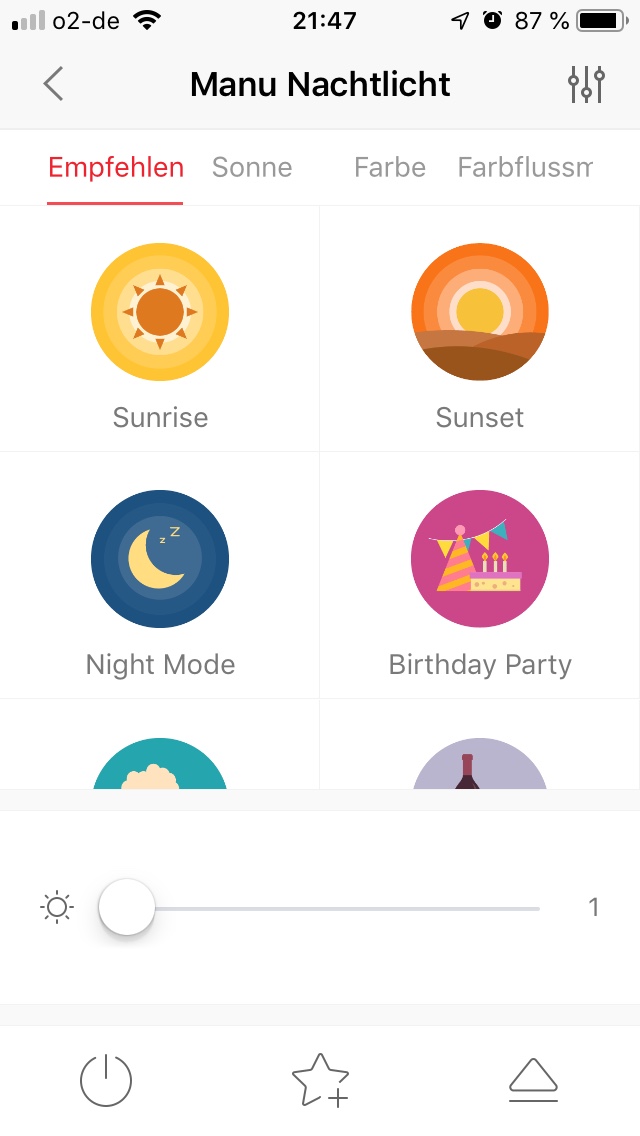Tap the back arrow icon
This screenshot has height=1136, width=640.
[x=54, y=84]
